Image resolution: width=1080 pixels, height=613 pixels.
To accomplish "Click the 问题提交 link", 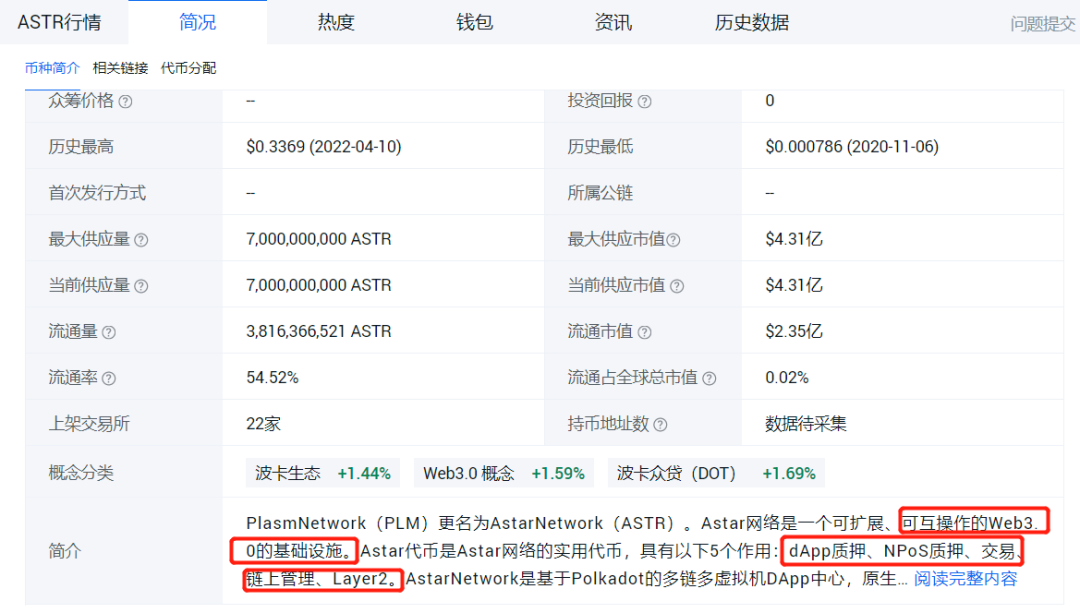I will pyautogui.click(x=1042, y=23).
